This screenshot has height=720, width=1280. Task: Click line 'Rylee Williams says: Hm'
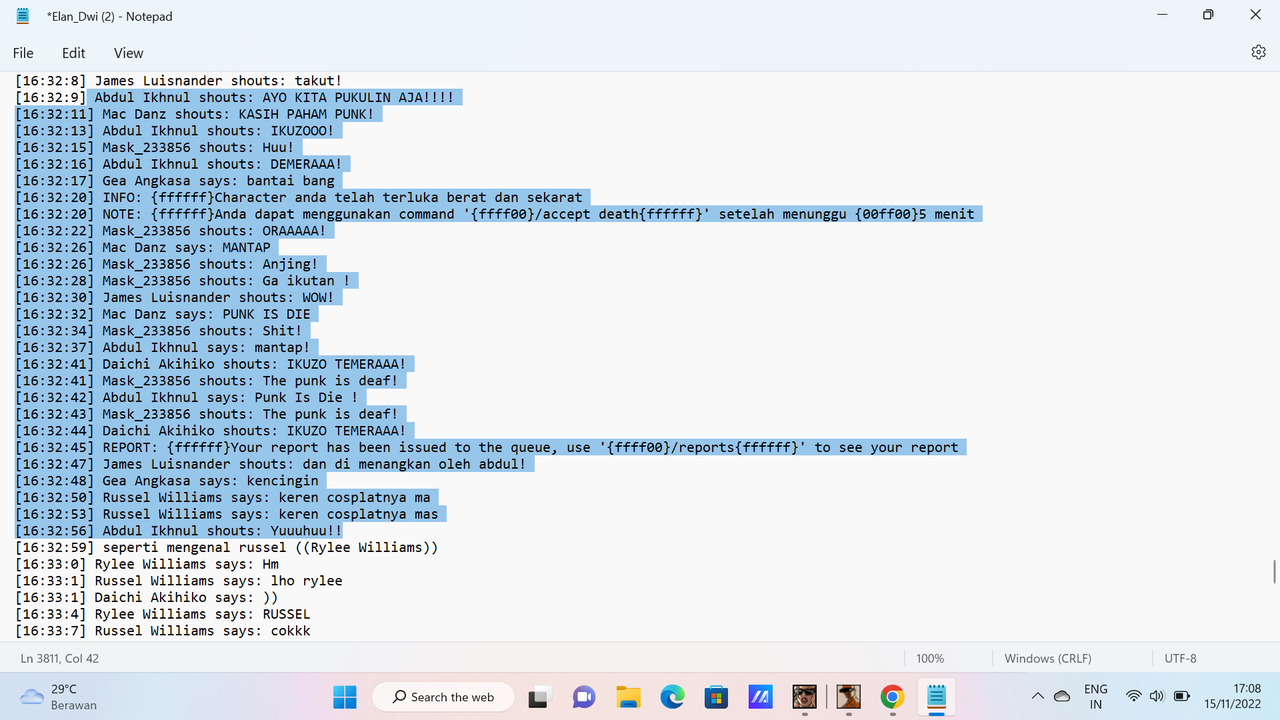pyautogui.click(x=146, y=564)
